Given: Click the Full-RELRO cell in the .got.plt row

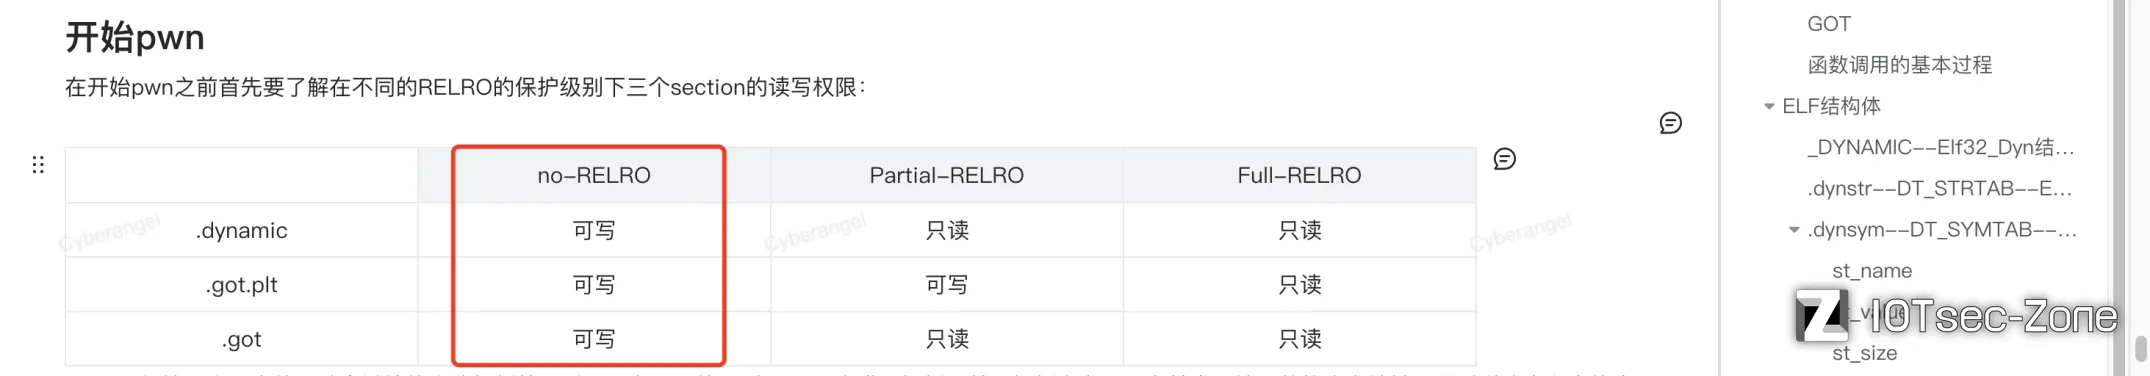Looking at the screenshot, I should click(1299, 285).
